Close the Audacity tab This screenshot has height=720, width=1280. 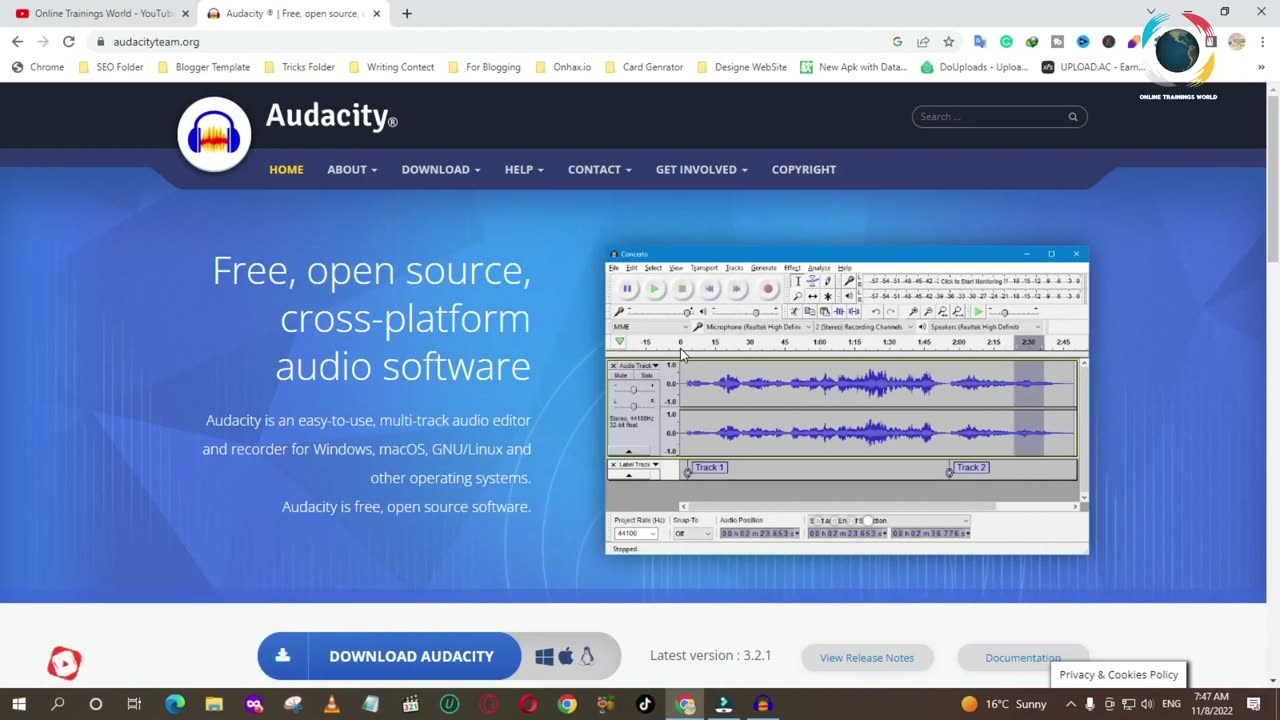tap(376, 14)
